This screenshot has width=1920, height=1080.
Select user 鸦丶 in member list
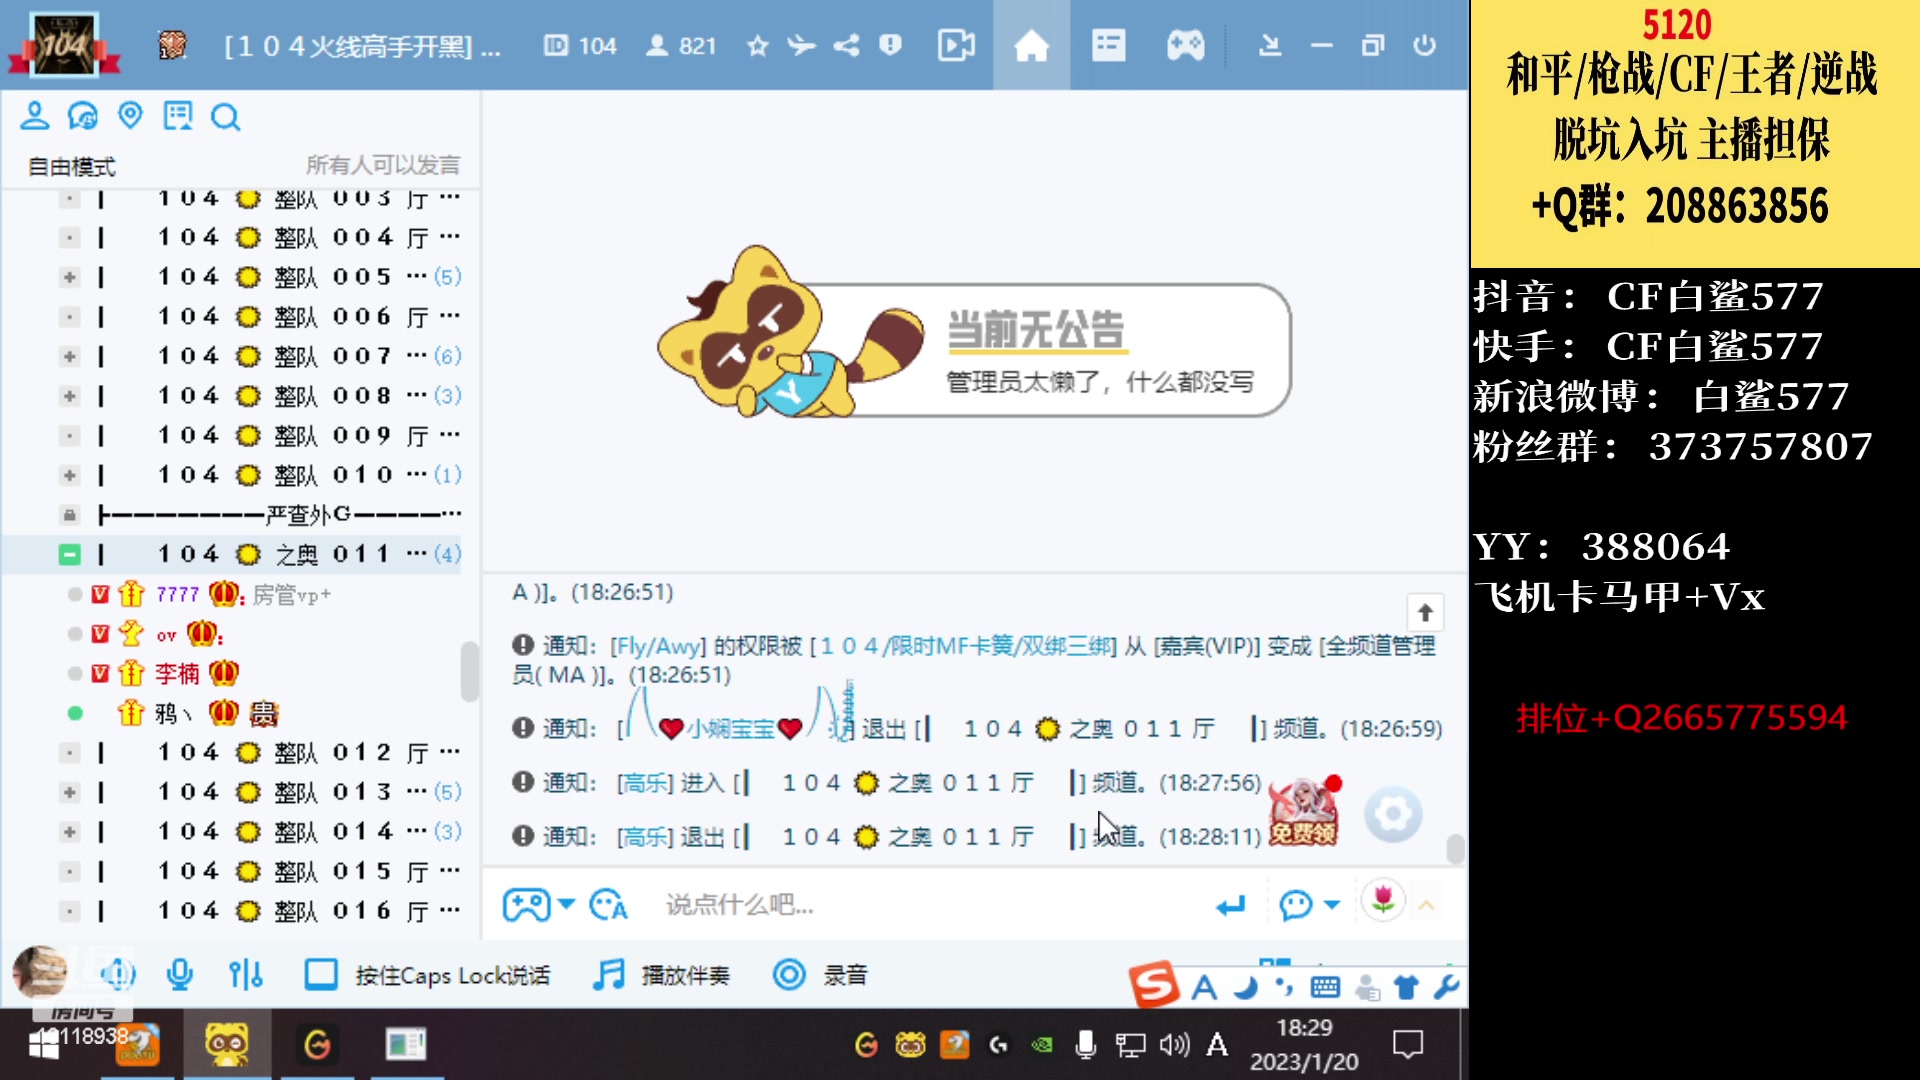click(x=238, y=713)
